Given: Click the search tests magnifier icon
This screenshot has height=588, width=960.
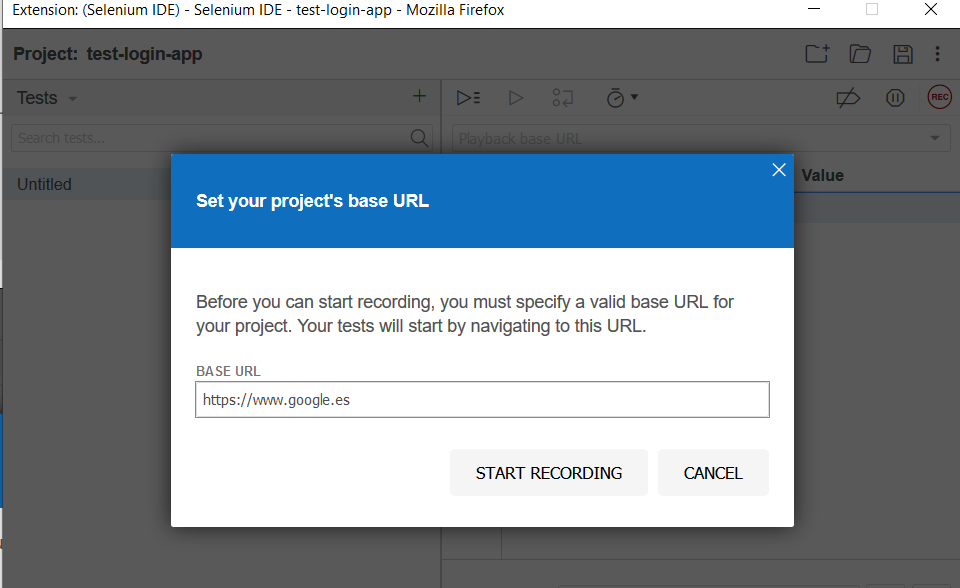Looking at the screenshot, I should click(419, 138).
